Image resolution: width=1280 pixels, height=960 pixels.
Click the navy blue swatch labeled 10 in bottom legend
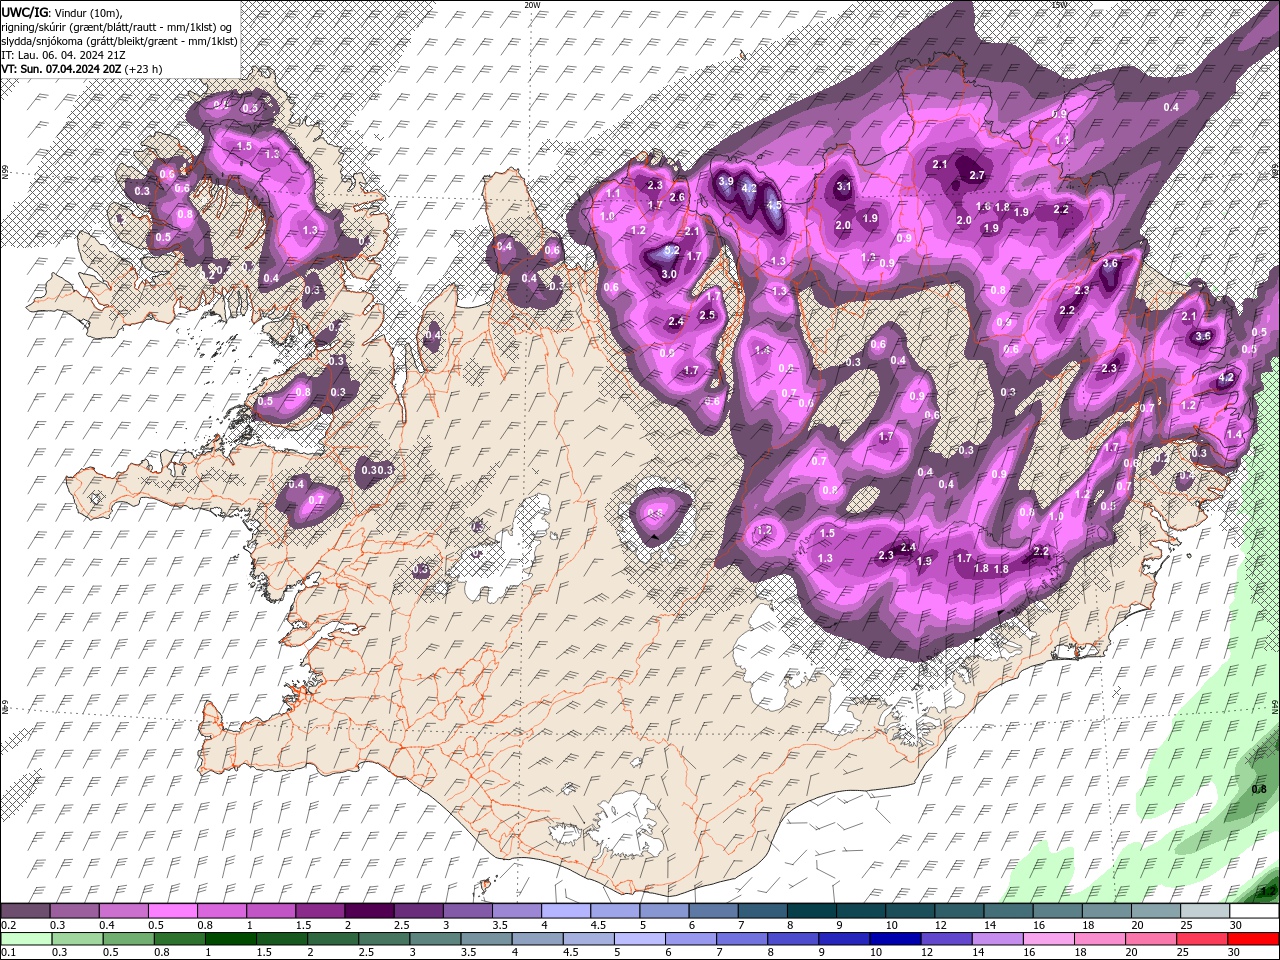[894, 938]
